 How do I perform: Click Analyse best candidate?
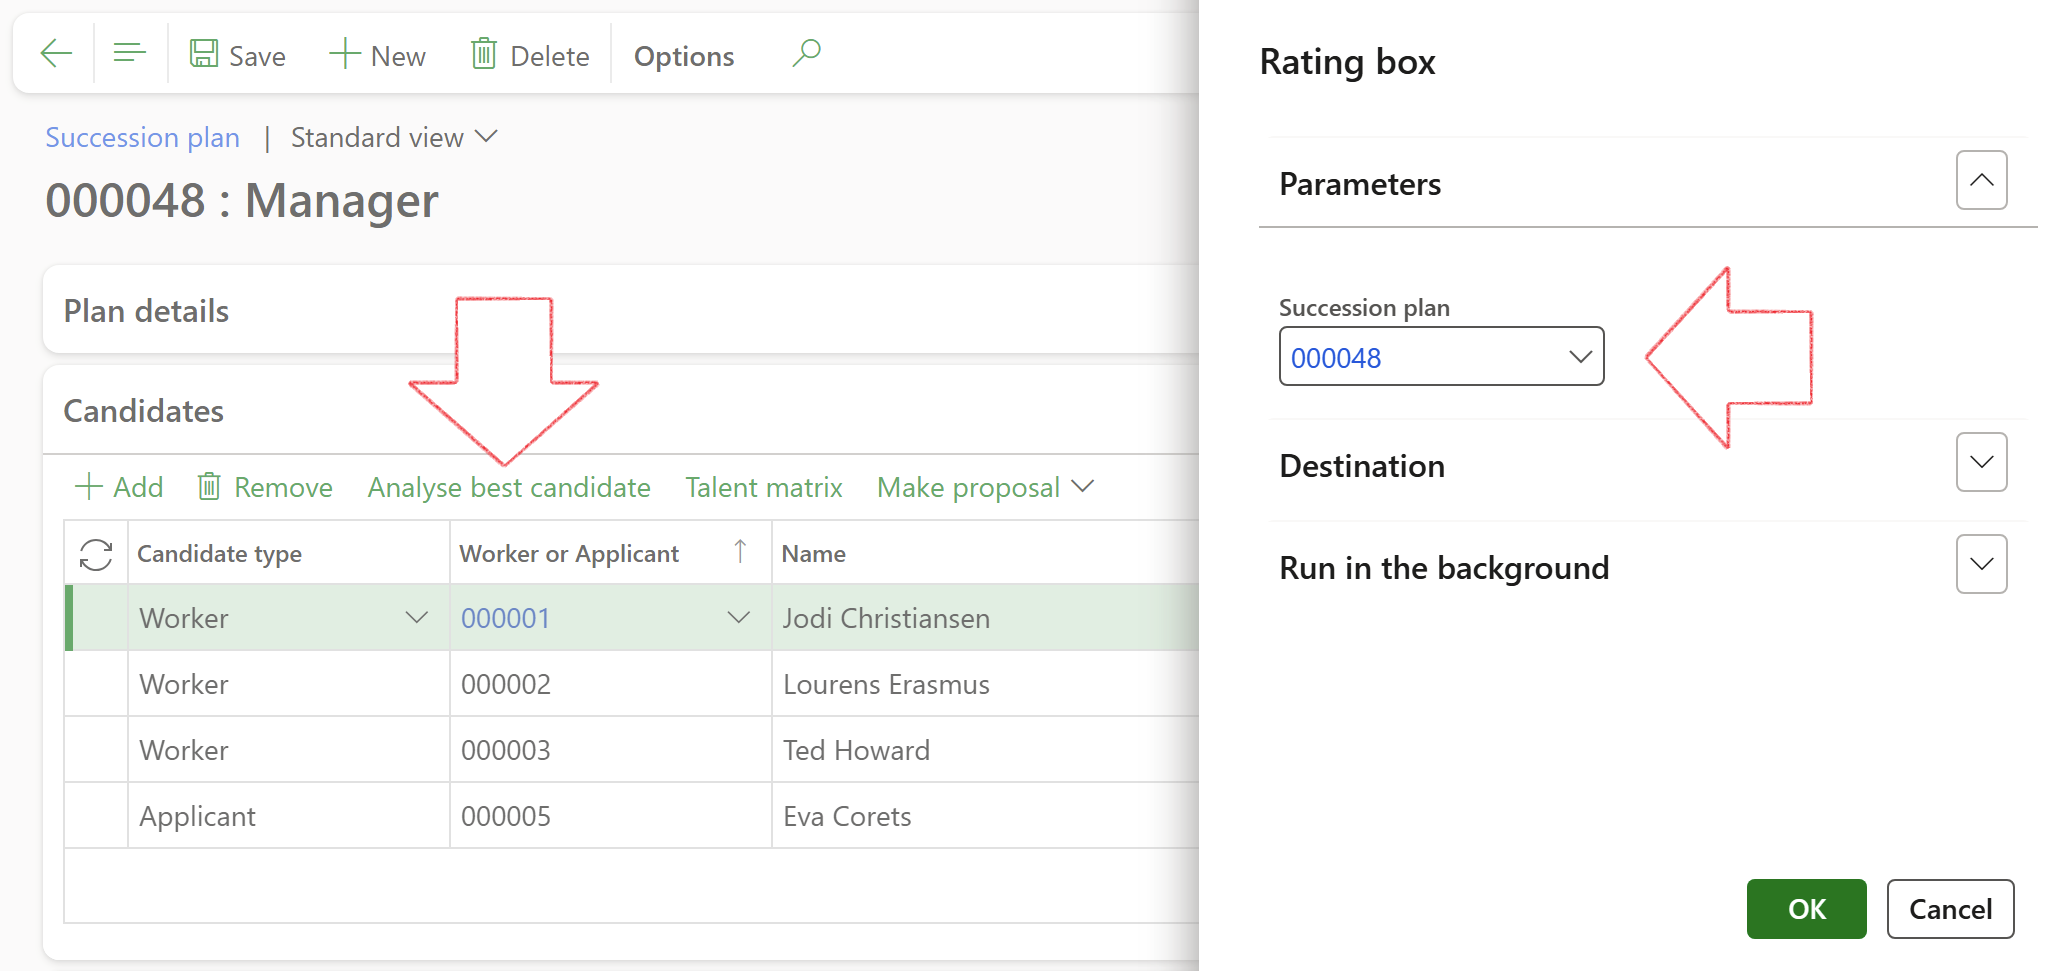point(509,487)
